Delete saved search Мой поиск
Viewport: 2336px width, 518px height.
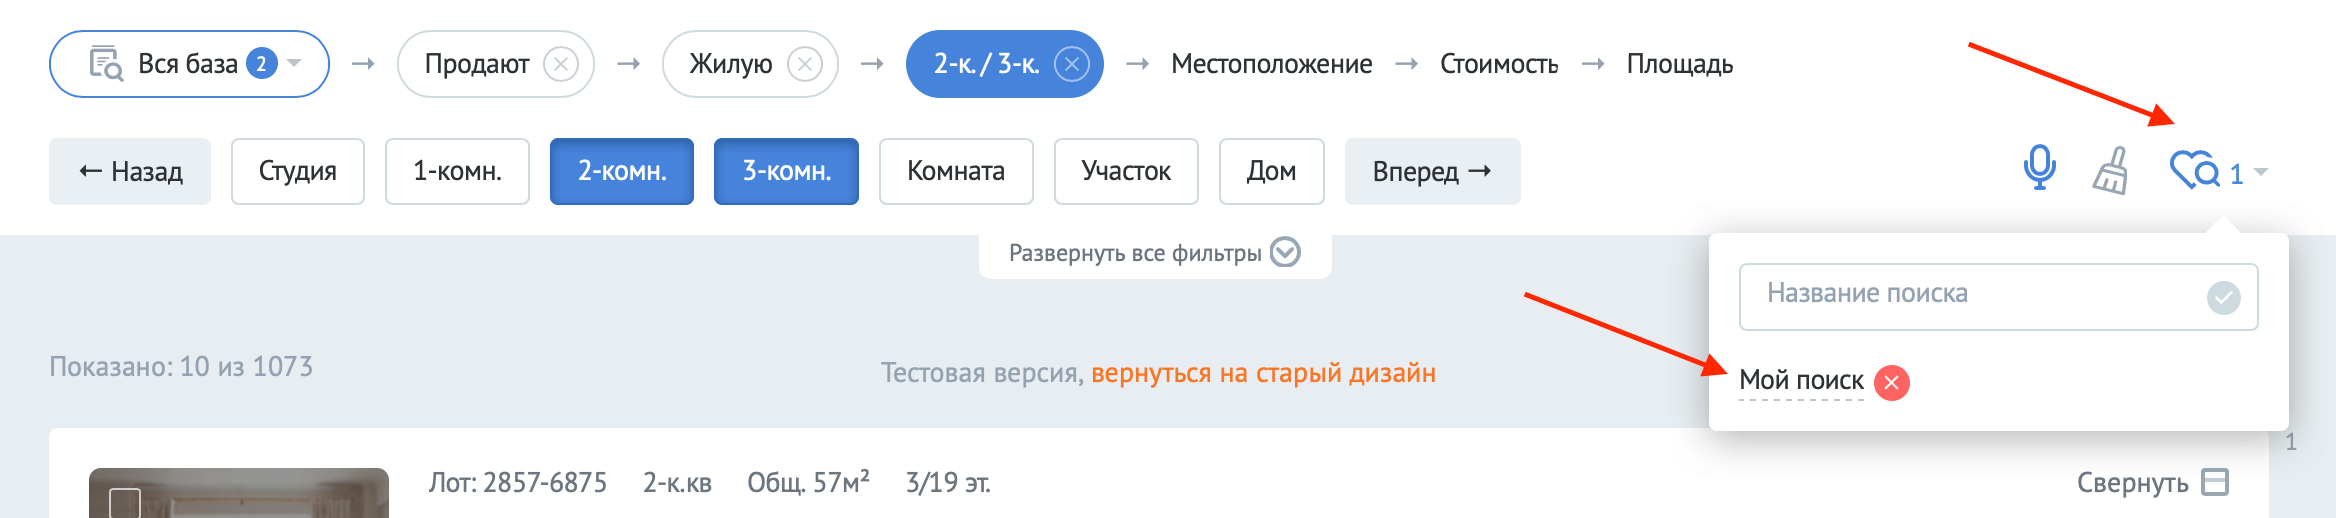[1891, 382]
